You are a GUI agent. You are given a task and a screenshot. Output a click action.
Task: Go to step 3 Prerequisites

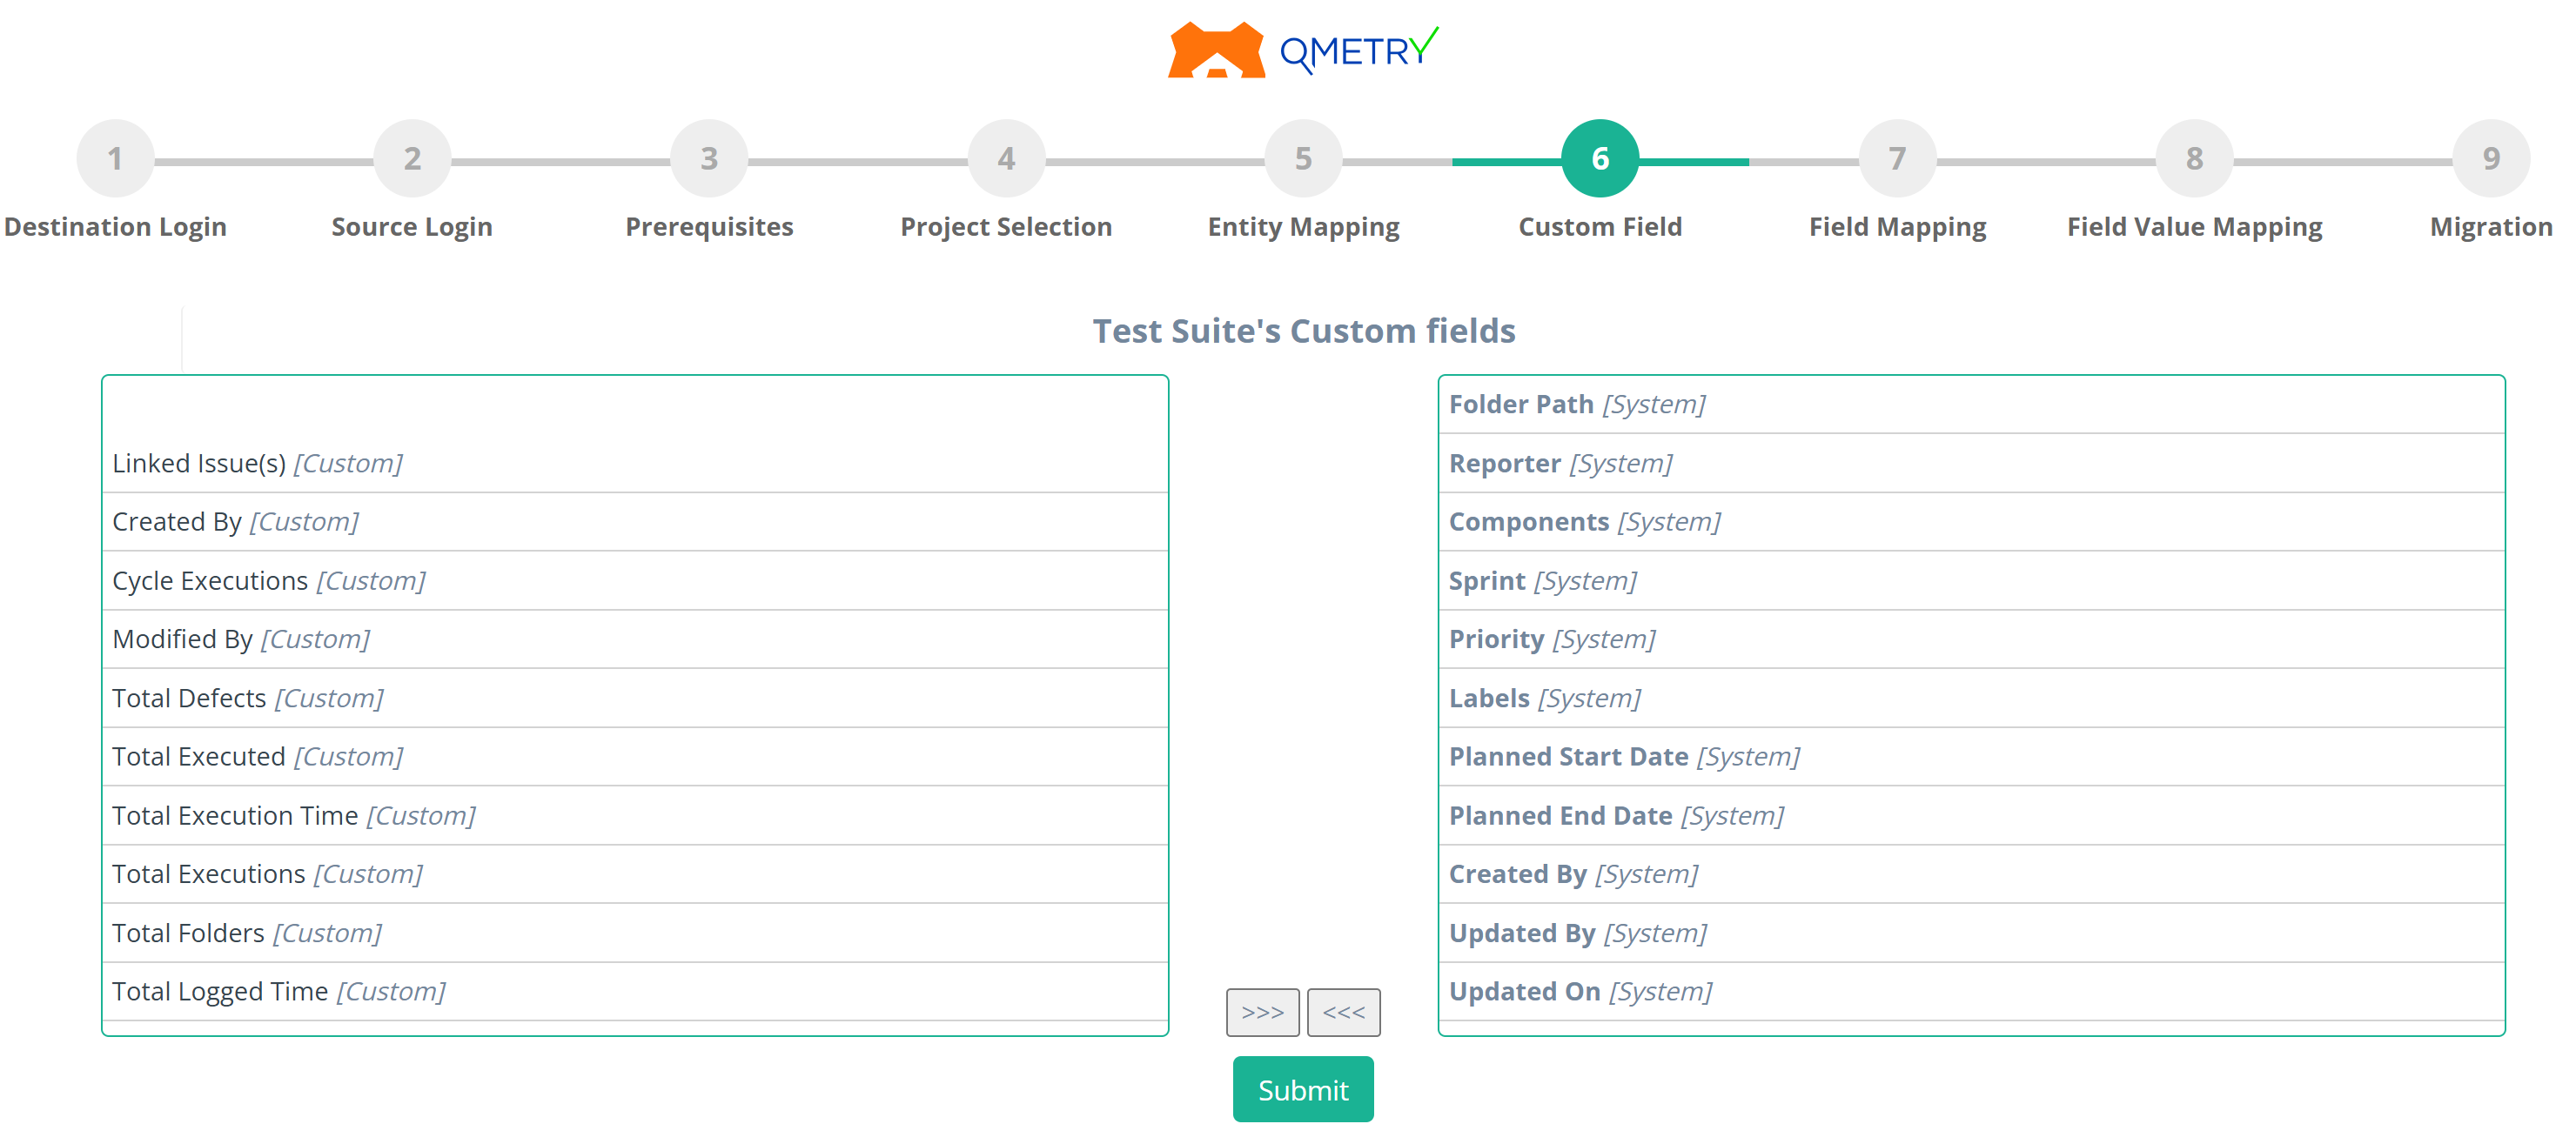coord(709,158)
